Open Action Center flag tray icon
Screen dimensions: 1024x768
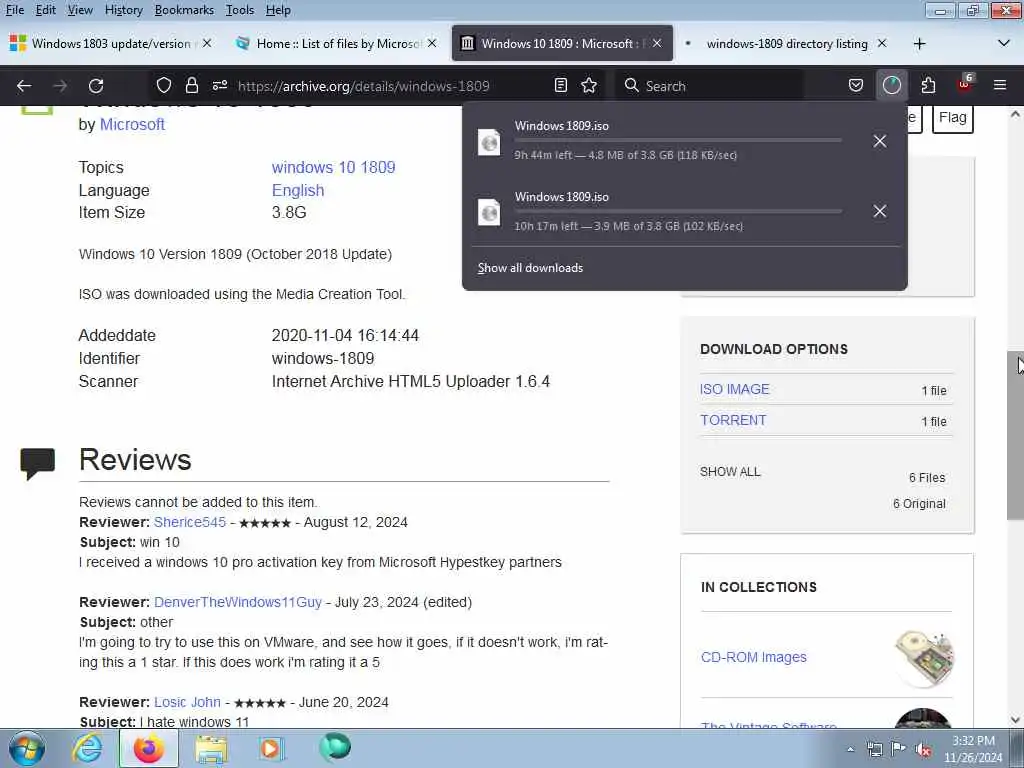[899, 749]
